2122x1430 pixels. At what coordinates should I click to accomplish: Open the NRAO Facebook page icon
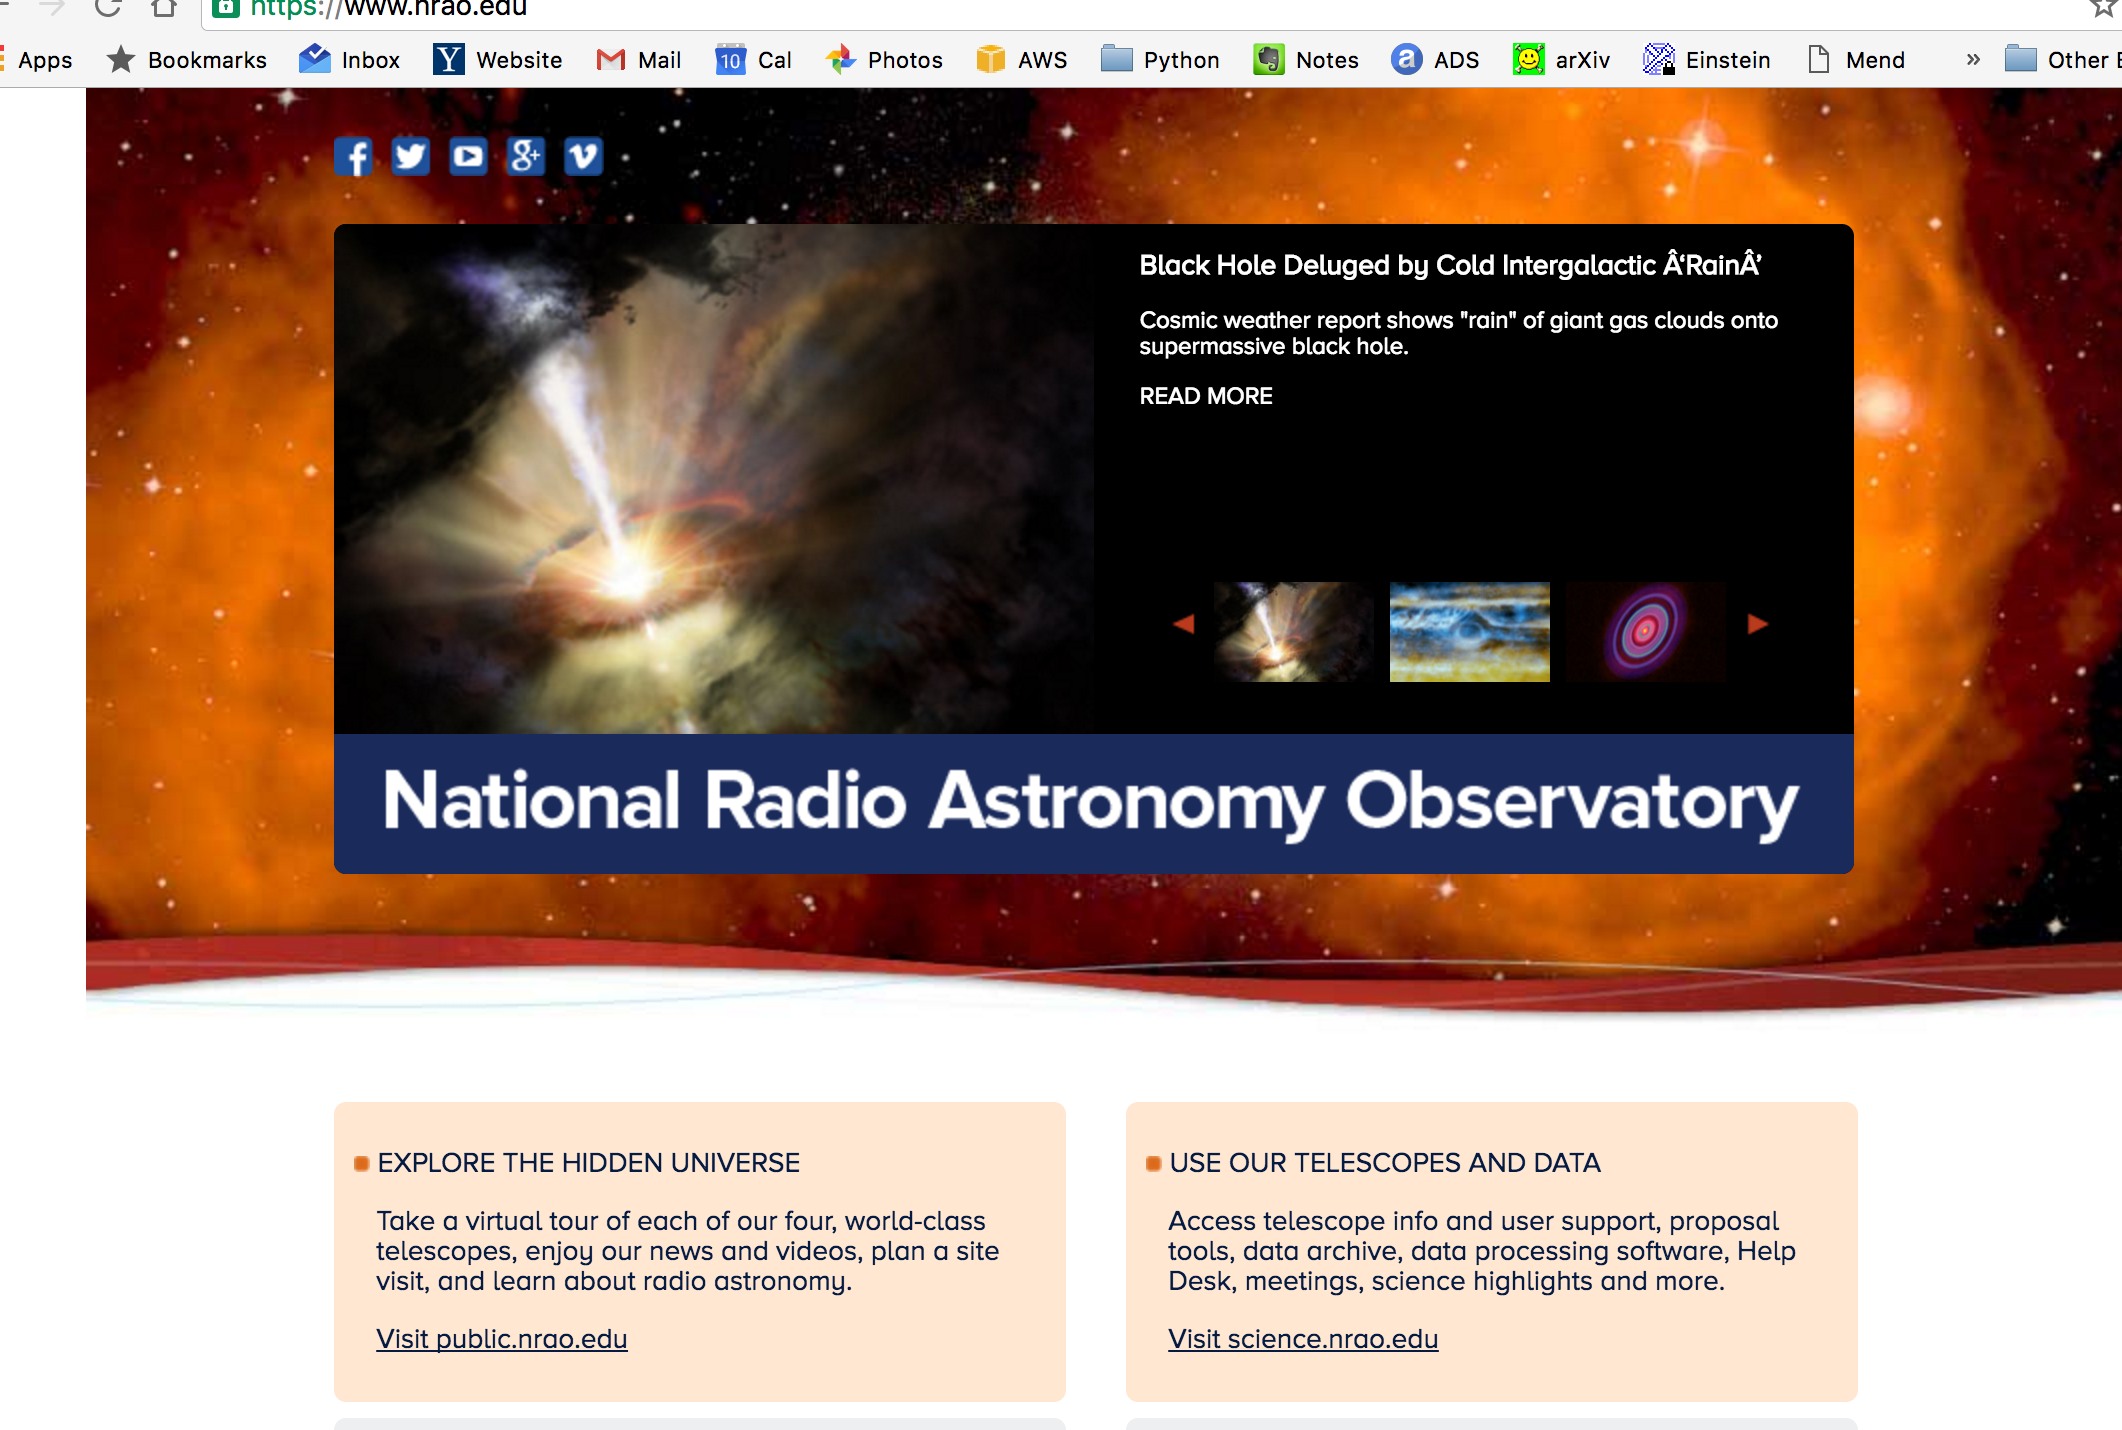(x=353, y=156)
